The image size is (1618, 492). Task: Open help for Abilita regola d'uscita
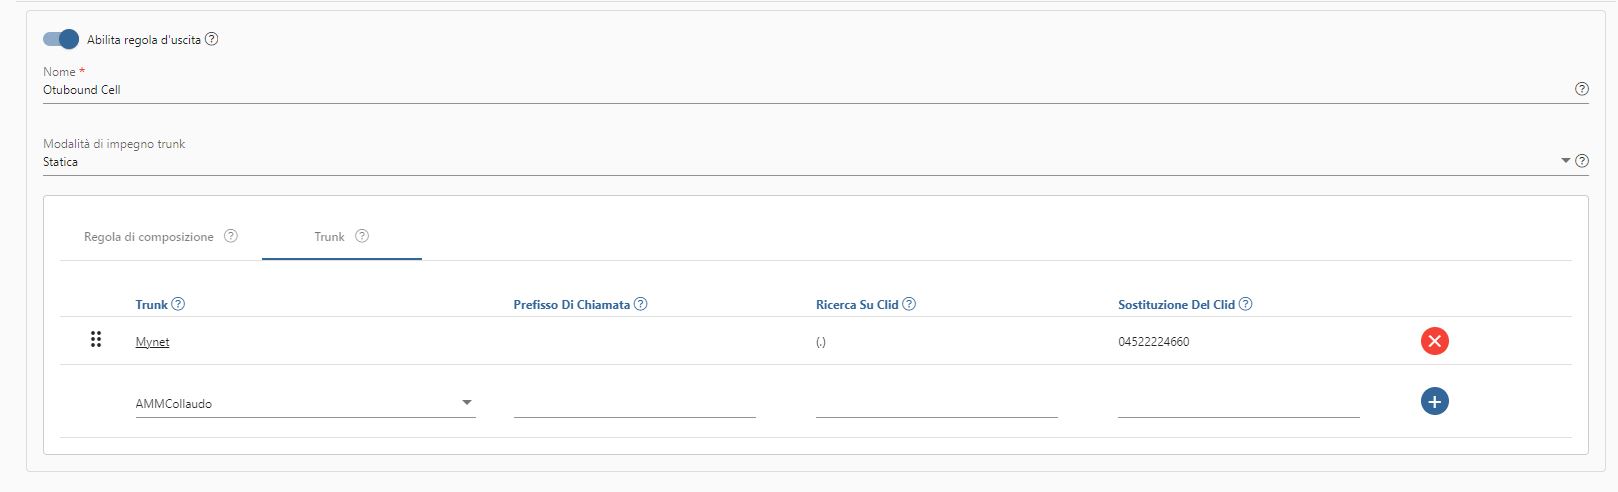click(x=211, y=40)
